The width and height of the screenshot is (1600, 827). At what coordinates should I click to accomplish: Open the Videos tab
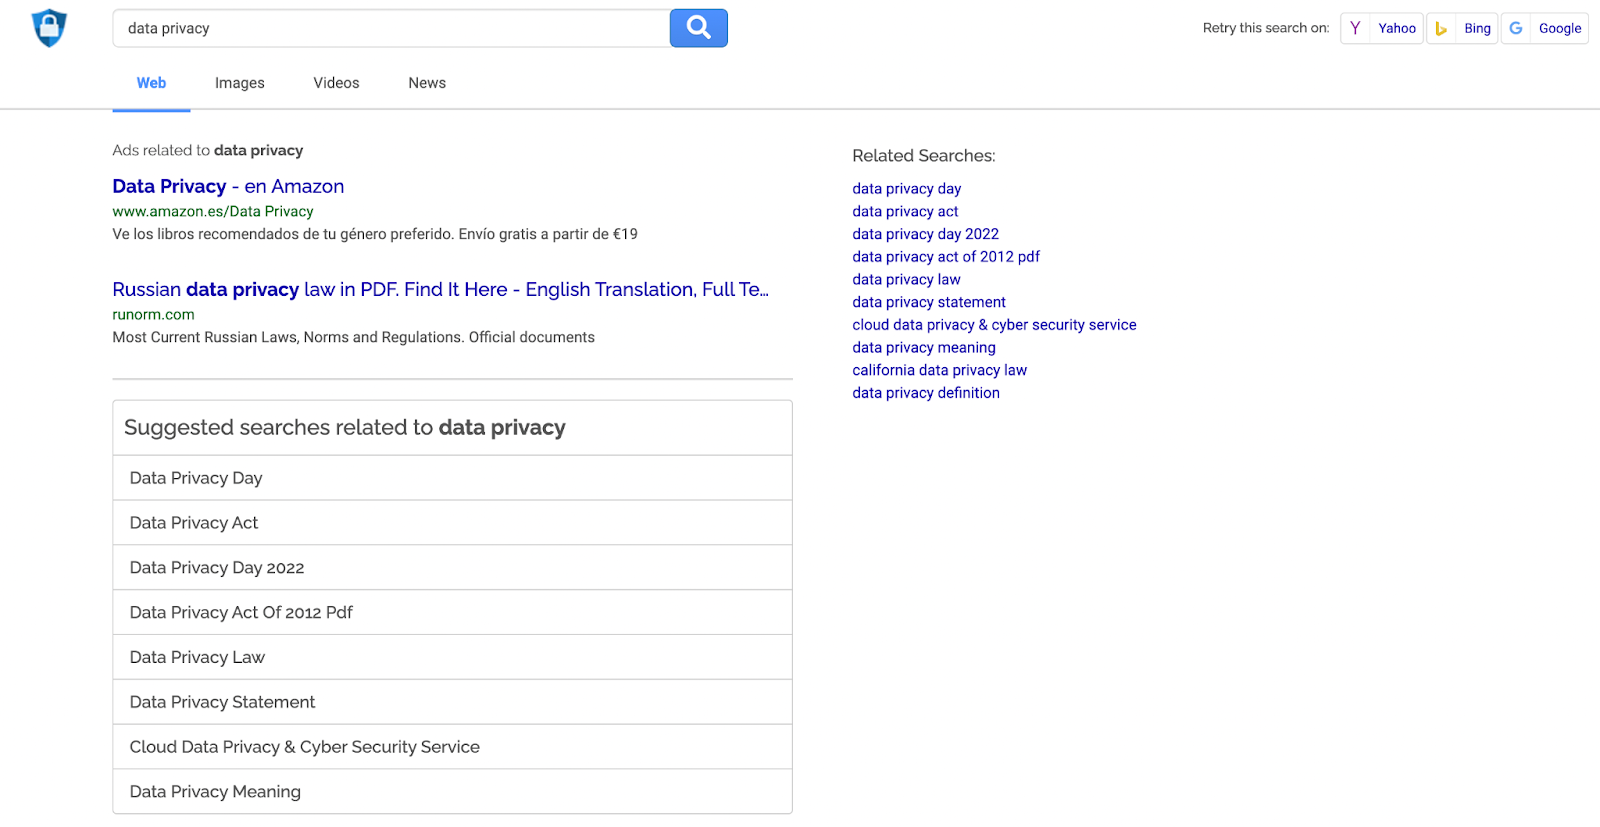coord(336,83)
